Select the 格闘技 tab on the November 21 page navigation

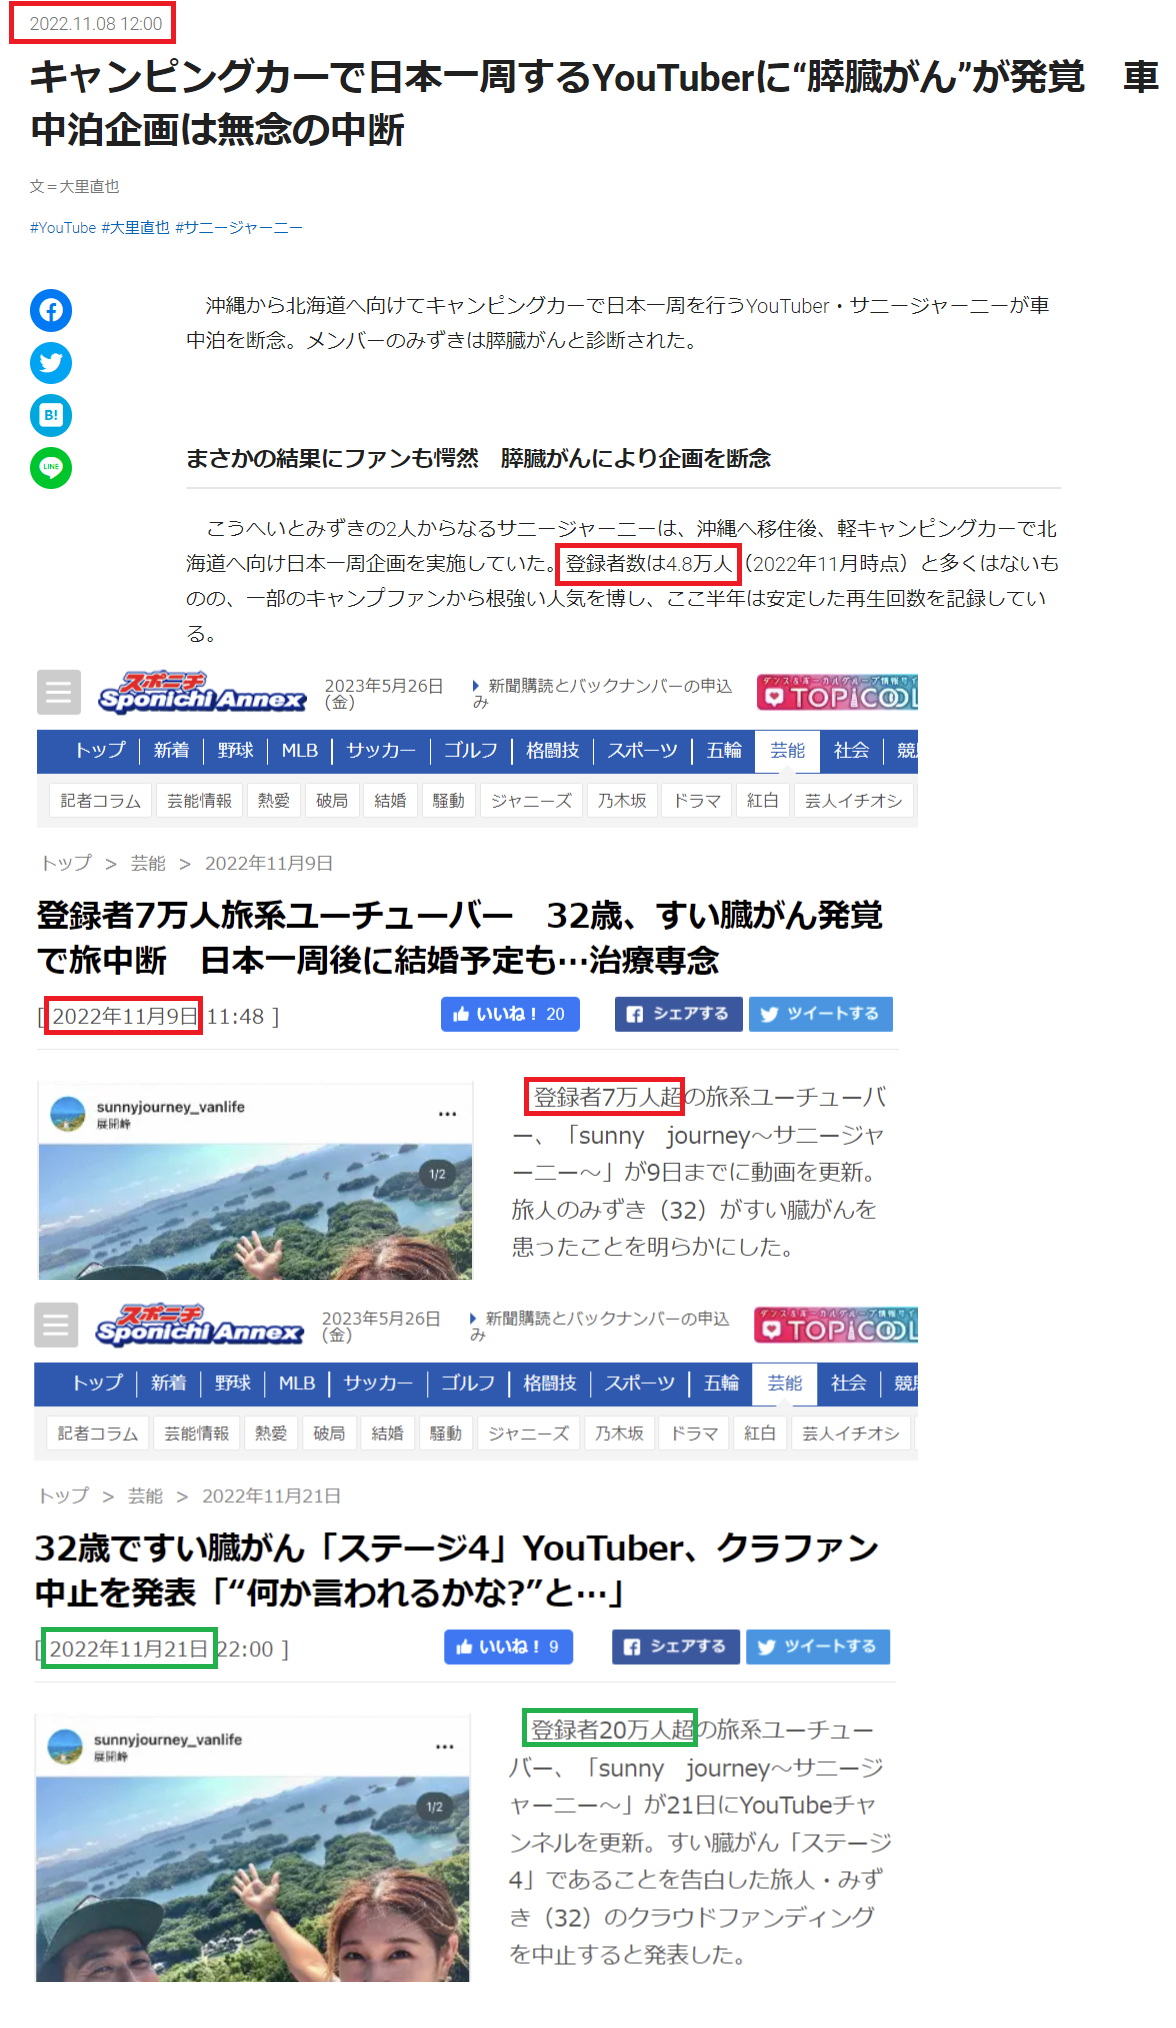tap(550, 1383)
